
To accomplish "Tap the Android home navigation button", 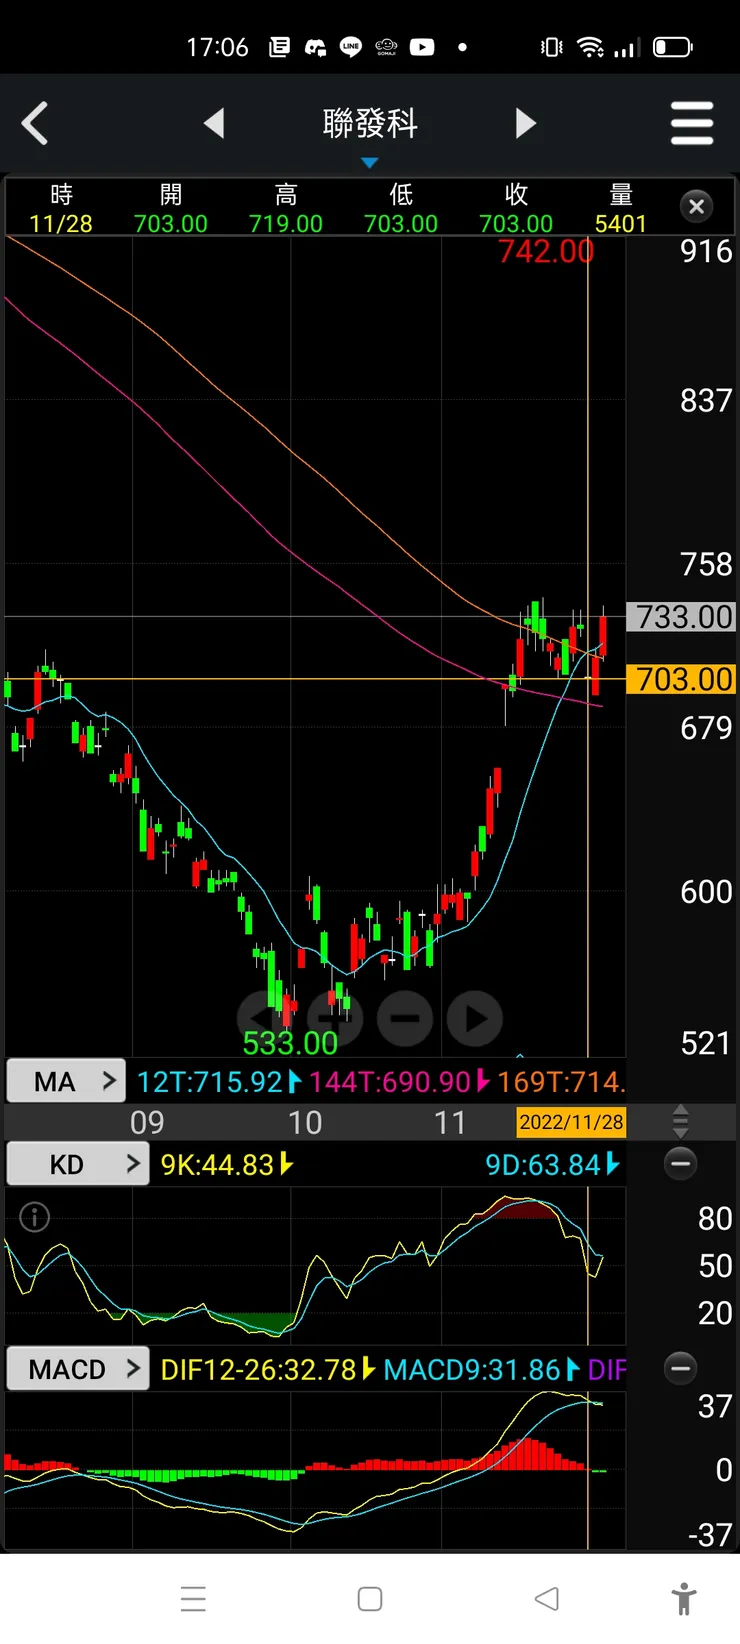I will 370,1599.
